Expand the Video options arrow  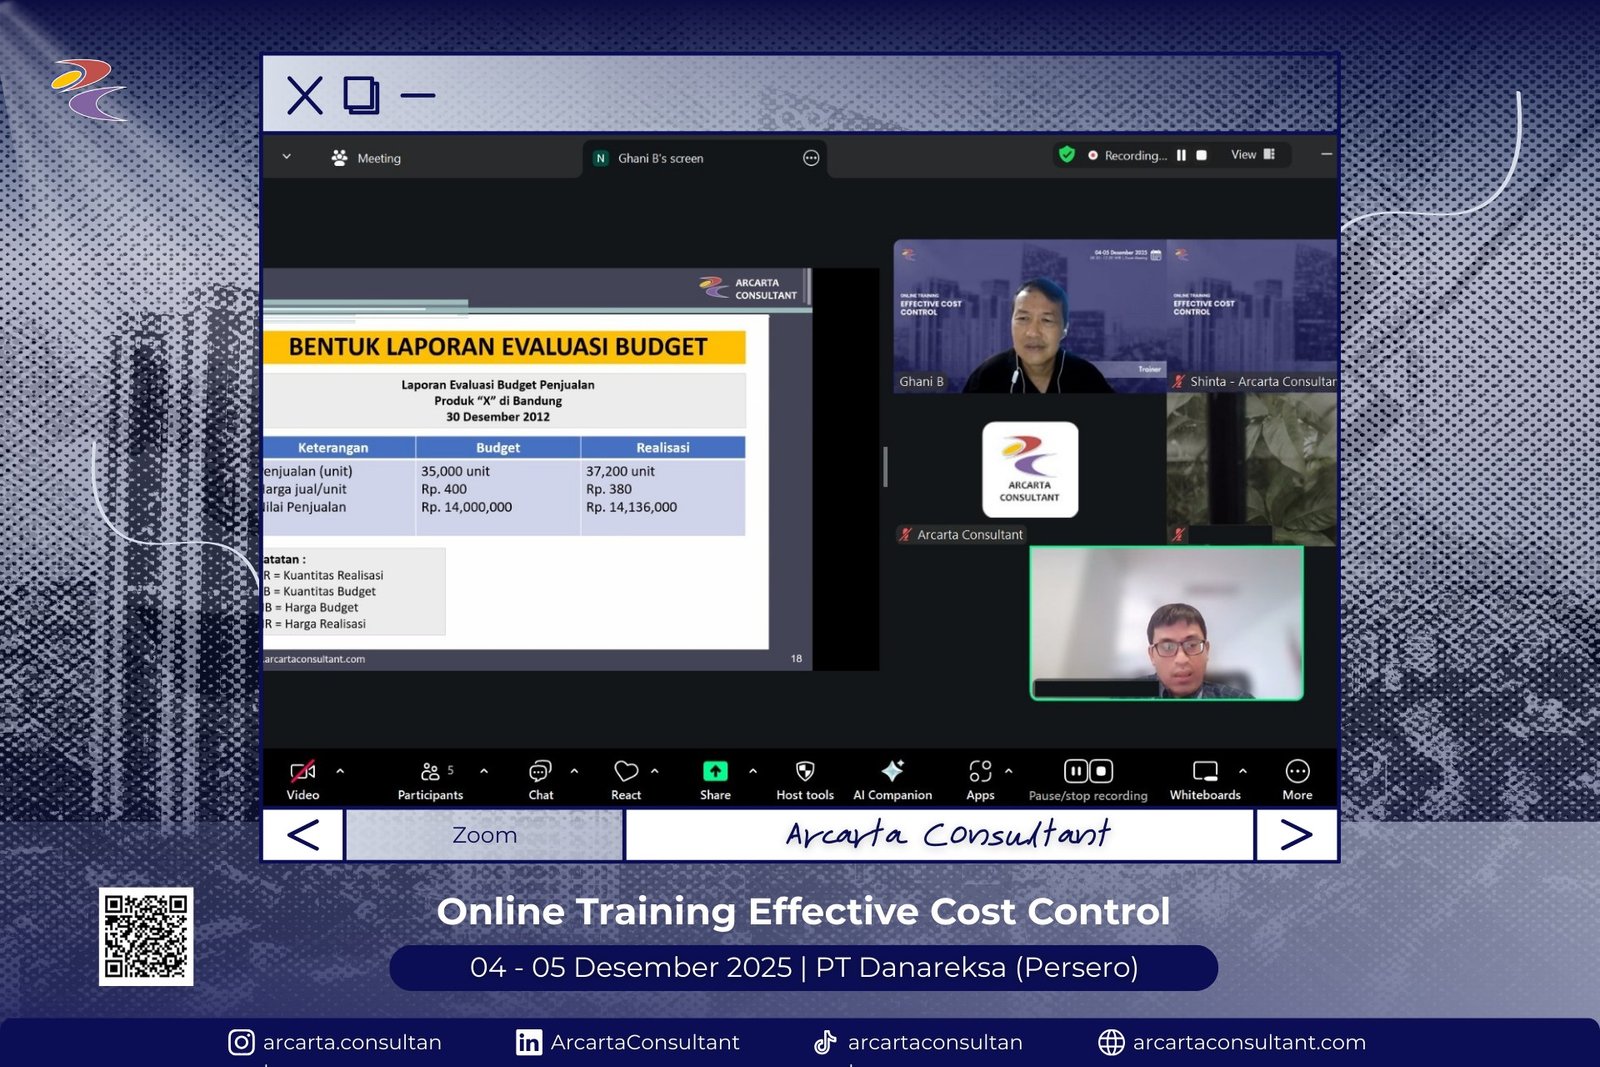(340, 771)
